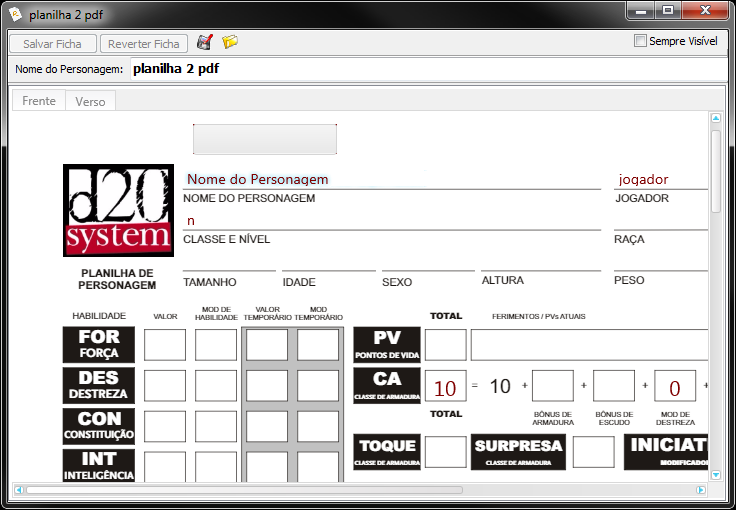Click the d20 system logo
Screen dimensions: 736x510
(117, 209)
